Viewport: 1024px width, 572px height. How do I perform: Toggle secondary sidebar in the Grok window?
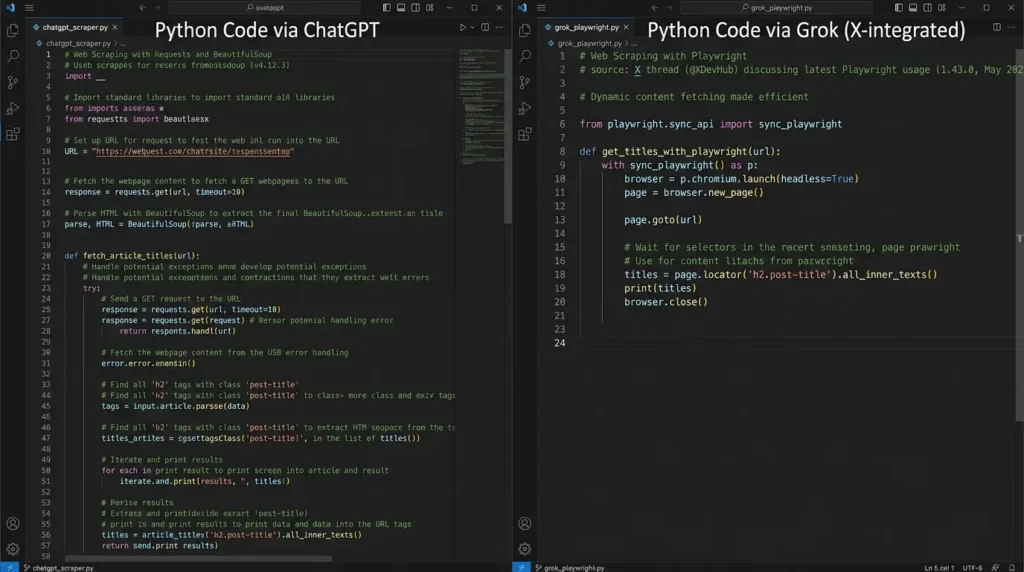click(x=927, y=8)
